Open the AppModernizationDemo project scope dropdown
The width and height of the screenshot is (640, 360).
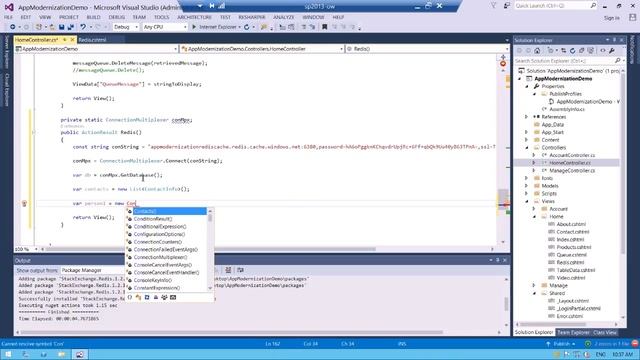(x=96, y=49)
